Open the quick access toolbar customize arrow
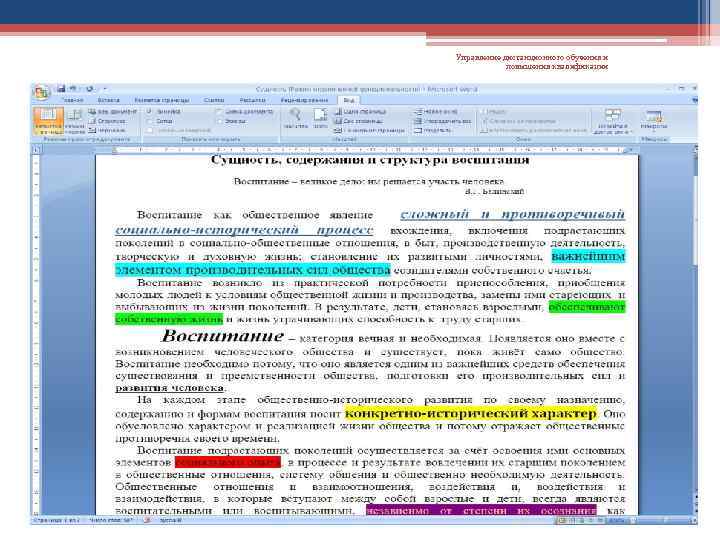The width and height of the screenshot is (720, 540). [105, 89]
